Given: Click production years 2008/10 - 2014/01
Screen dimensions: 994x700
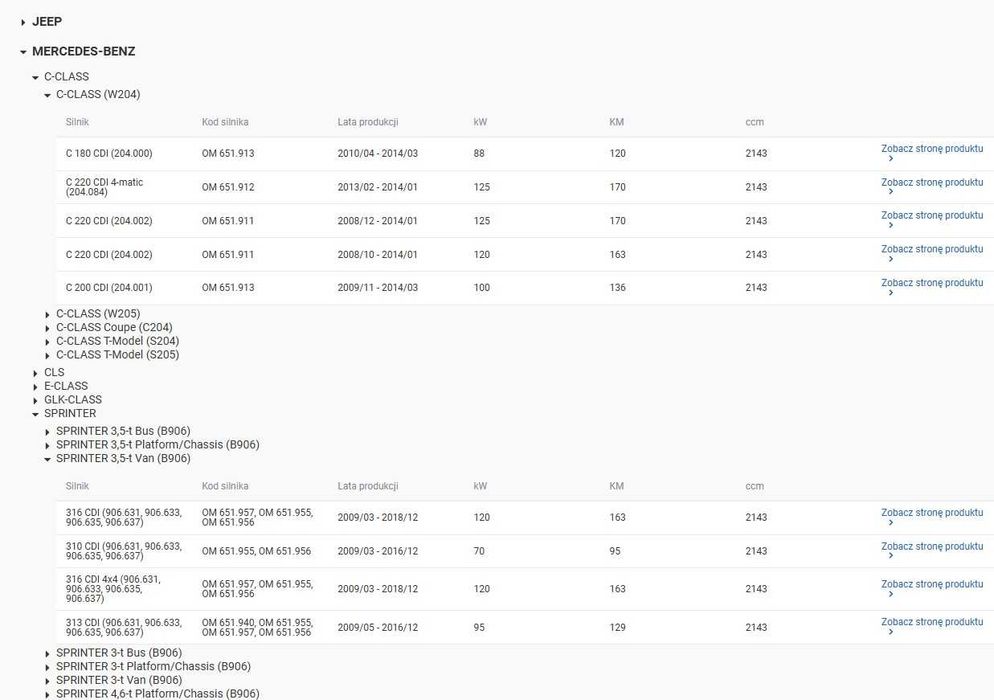Looking at the screenshot, I should pyautogui.click(x=378, y=254).
